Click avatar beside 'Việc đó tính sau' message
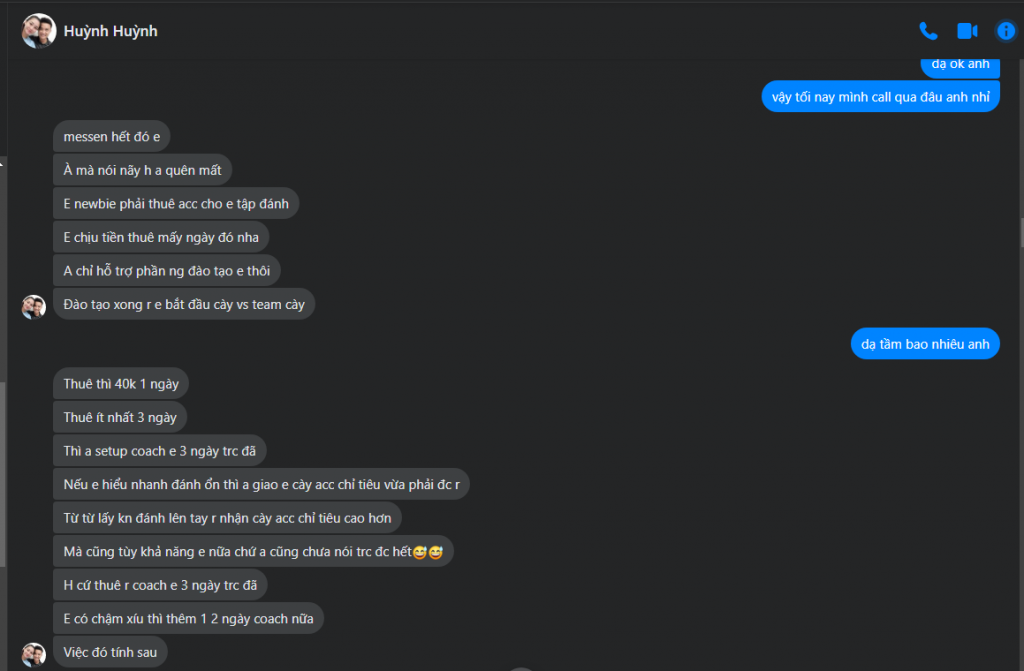 point(33,654)
